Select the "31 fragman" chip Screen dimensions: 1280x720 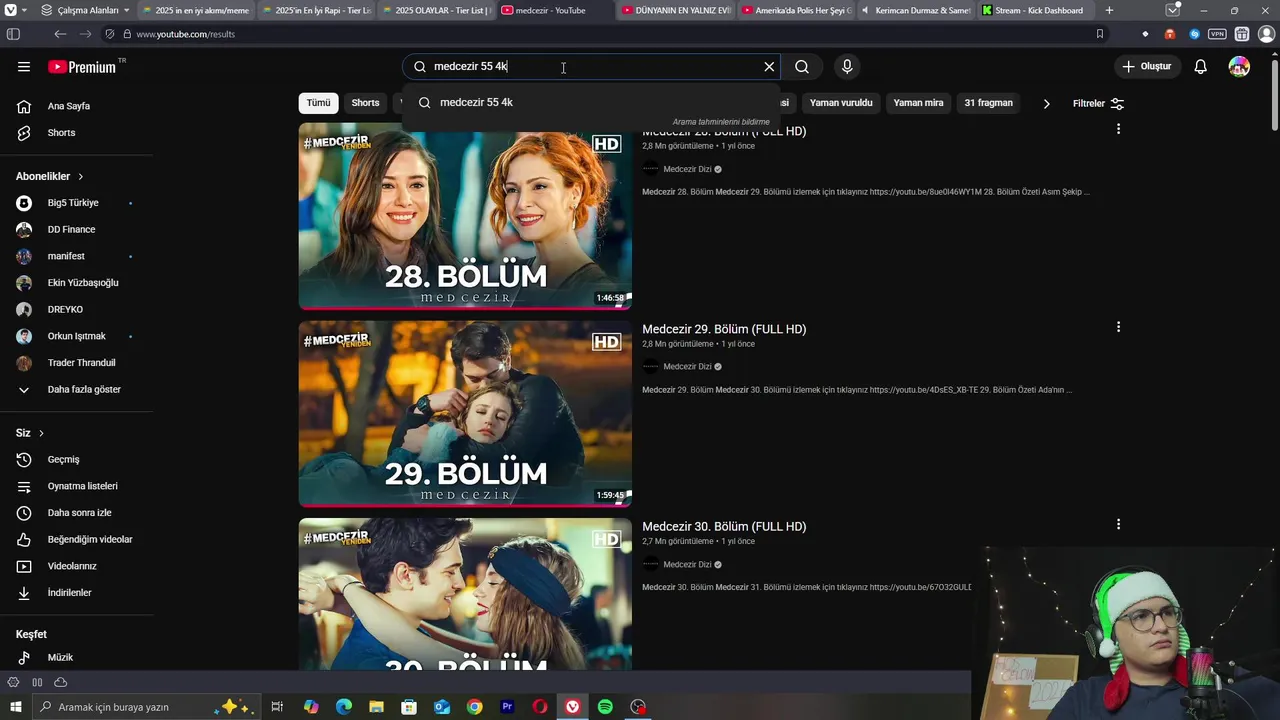point(988,103)
